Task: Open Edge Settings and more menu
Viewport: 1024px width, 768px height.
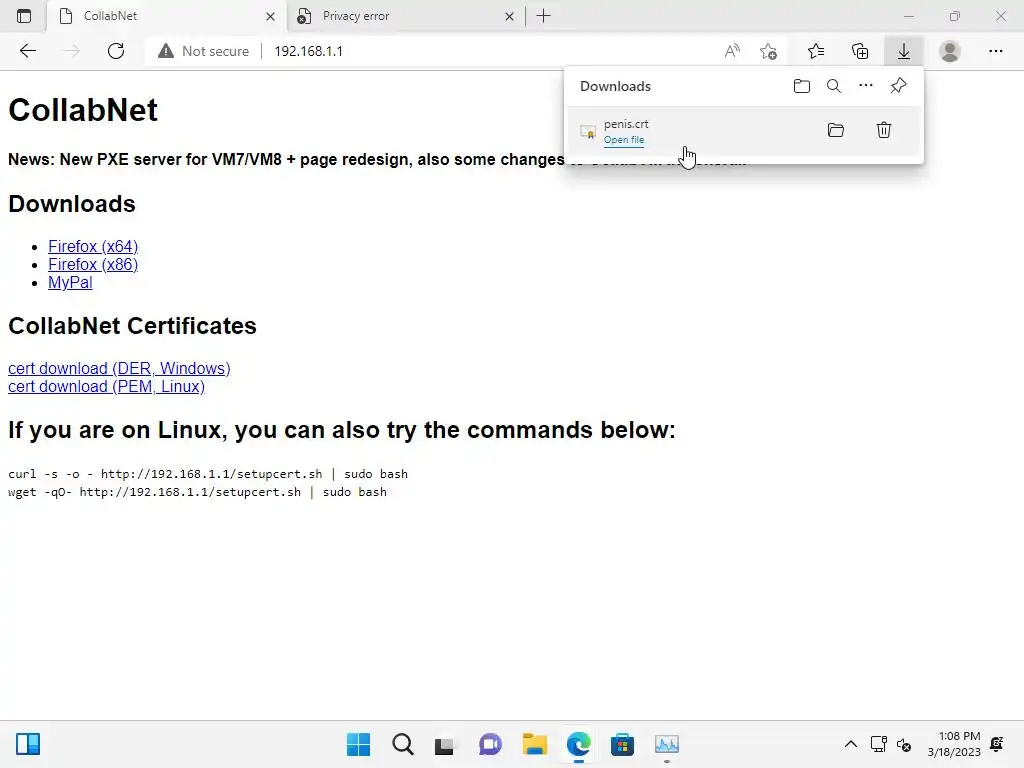Action: 995,51
